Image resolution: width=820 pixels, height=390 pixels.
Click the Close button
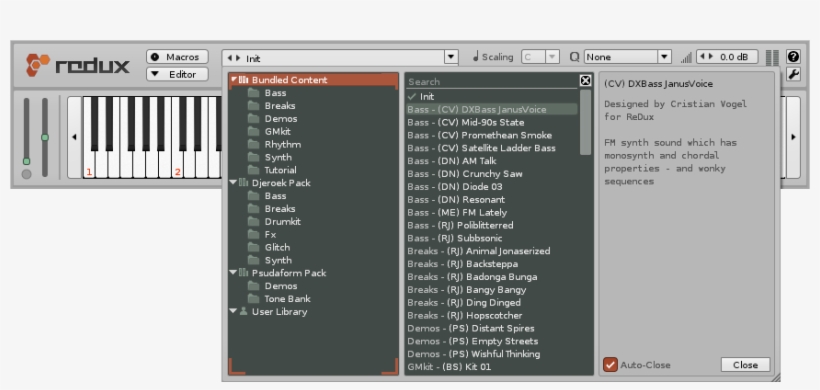point(745,365)
